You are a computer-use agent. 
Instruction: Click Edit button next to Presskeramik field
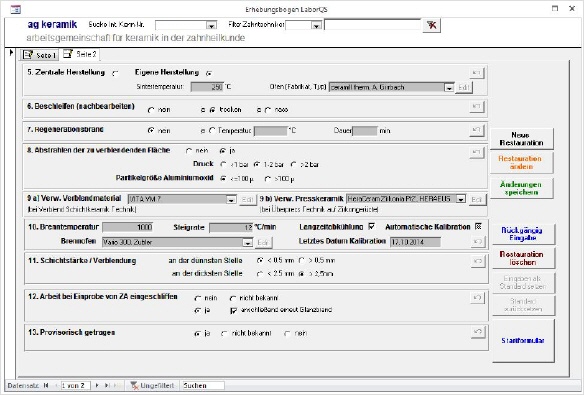pyautogui.click(x=477, y=199)
